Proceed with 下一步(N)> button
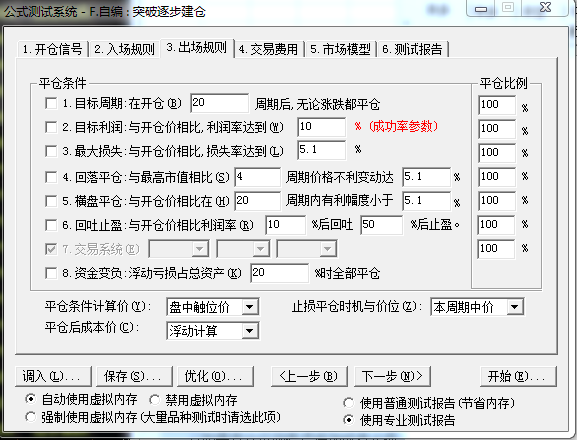This screenshot has width=577, height=440. [x=392, y=376]
